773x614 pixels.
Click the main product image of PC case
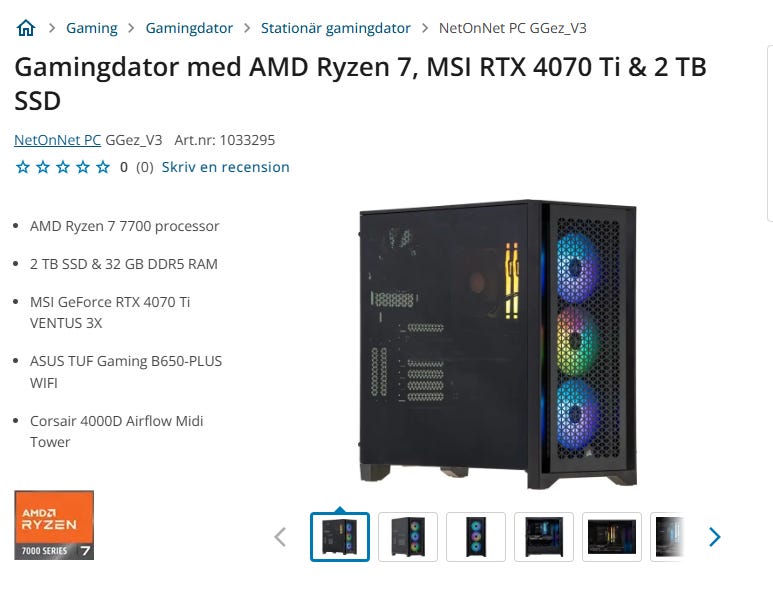tap(498, 344)
